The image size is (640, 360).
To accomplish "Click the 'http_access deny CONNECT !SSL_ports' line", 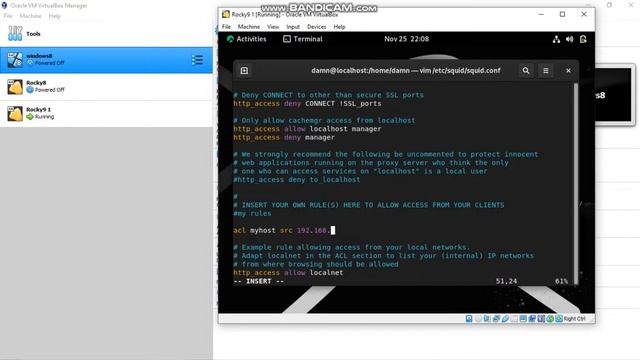I will point(307,104).
